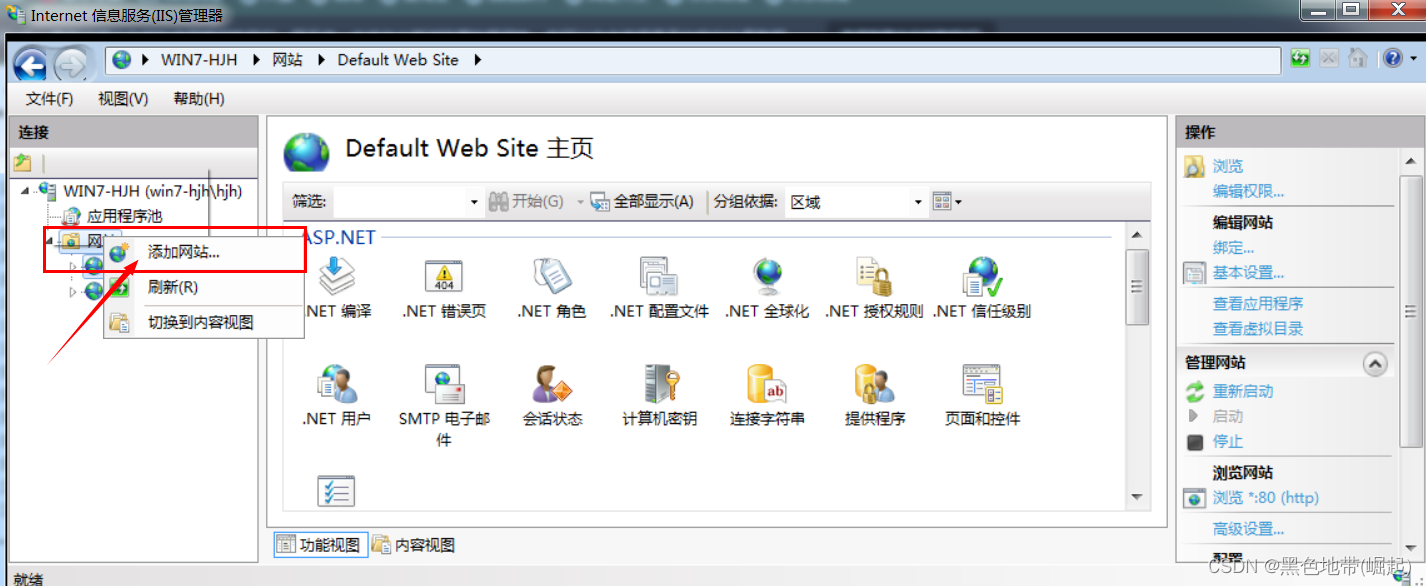The height and width of the screenshot is (586, 1426).
Task: Click the 查看虚拟目录 link
Action: tap(1258, 329)
